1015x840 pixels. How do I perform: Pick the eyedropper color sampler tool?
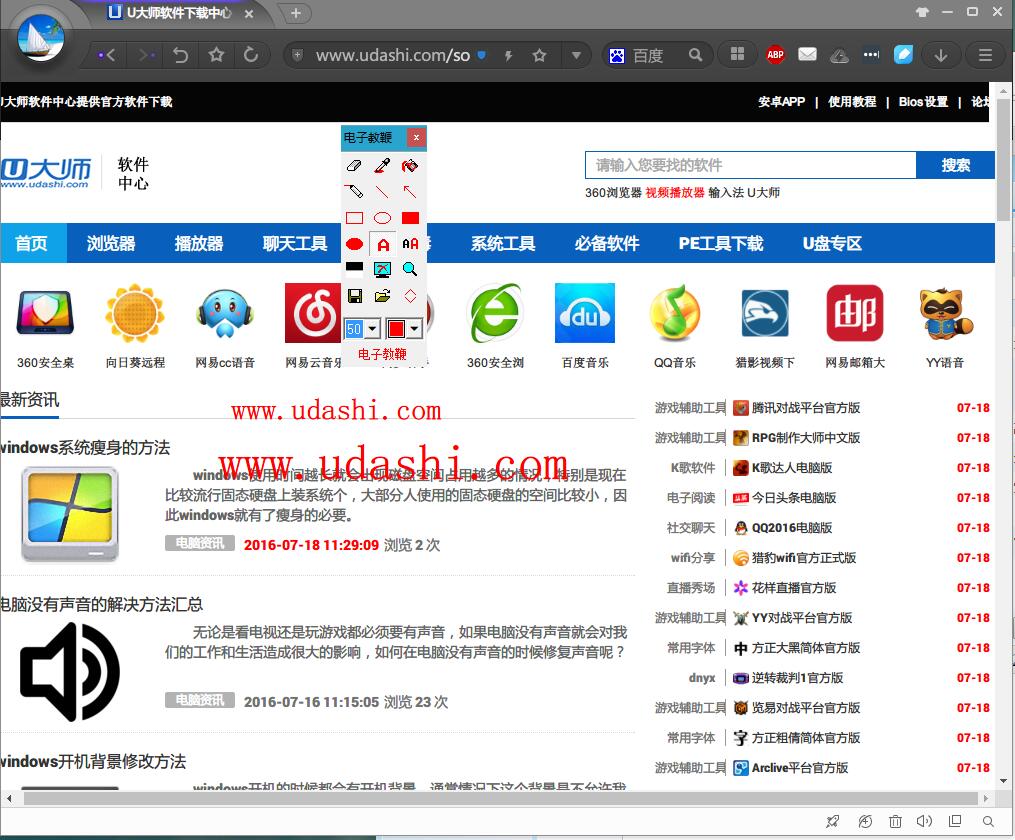pyautogui.click(x=382, y=165)
